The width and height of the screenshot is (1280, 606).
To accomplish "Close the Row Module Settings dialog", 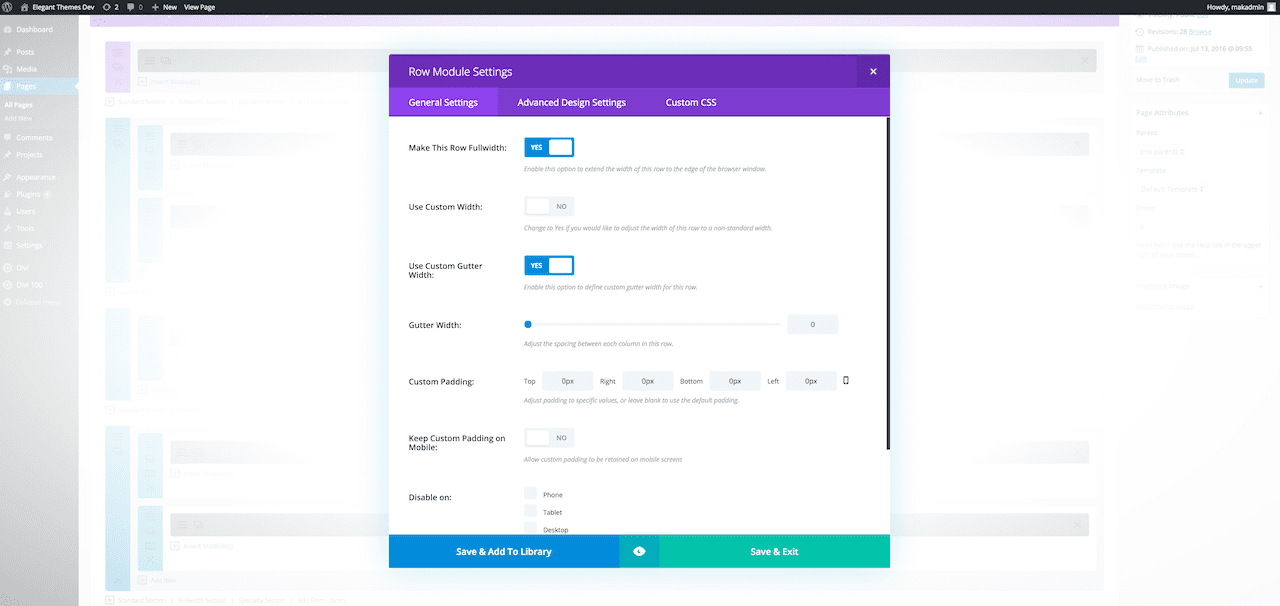I will (x=873, y=72).
